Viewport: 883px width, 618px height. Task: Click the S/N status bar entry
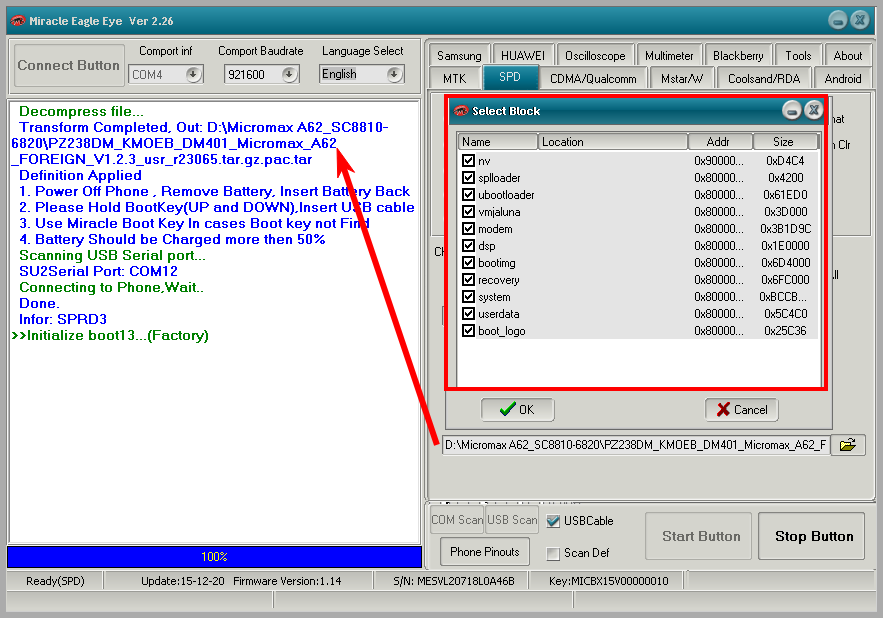454,581
